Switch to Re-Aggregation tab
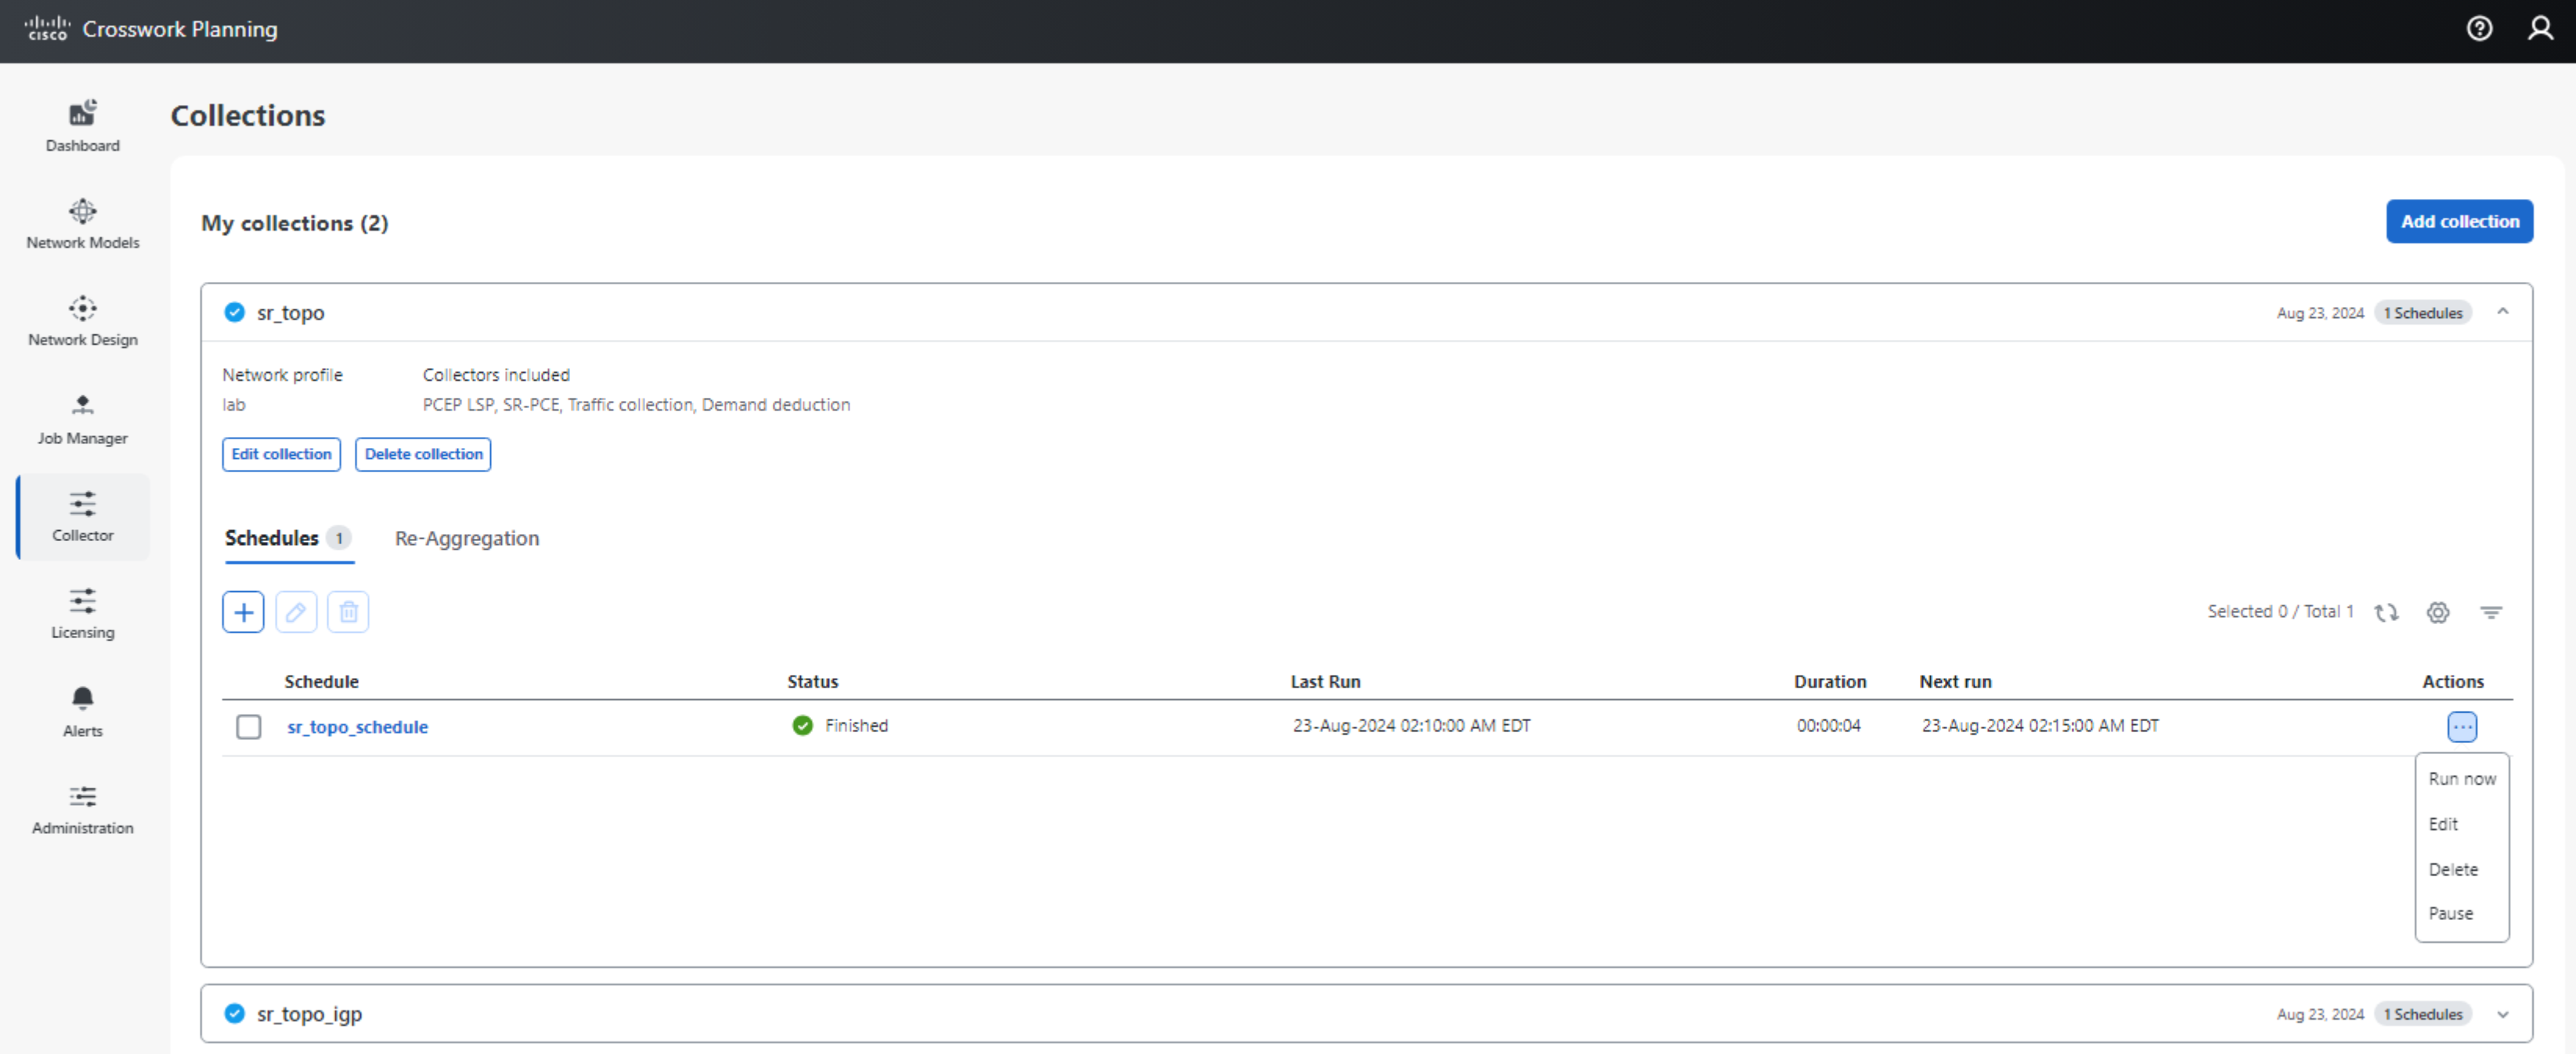The height and width of the screenshot is (1054, 2576). click(x=467, y=538)
